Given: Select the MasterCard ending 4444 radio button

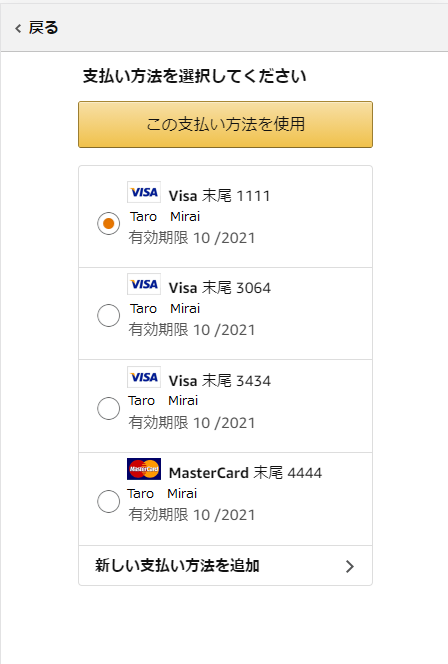Looking at the screenshot, I should 108,501.
